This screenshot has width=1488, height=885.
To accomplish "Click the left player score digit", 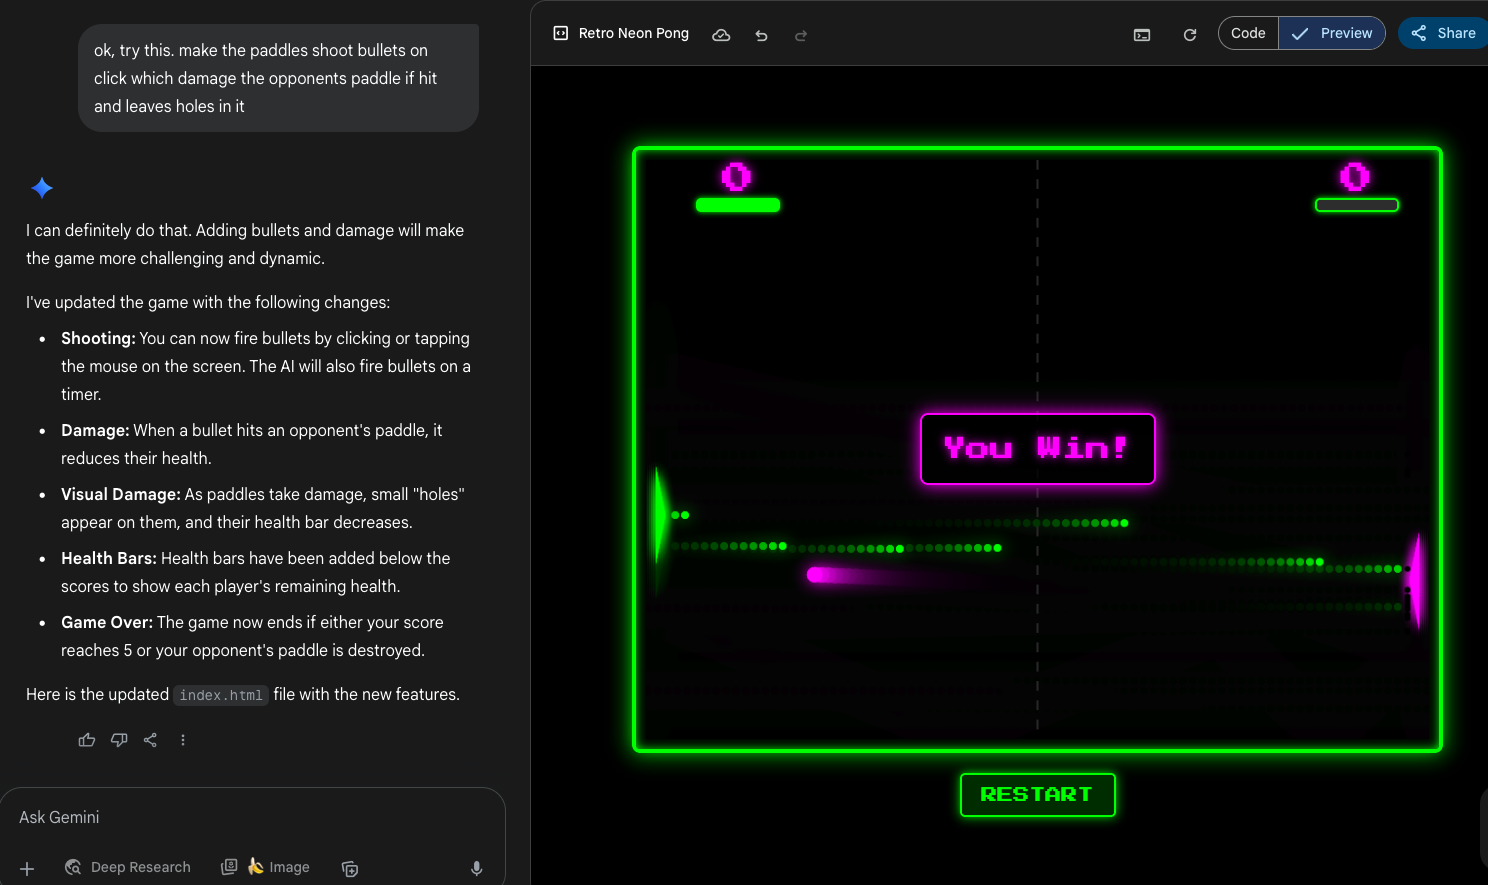I will 736,177.
